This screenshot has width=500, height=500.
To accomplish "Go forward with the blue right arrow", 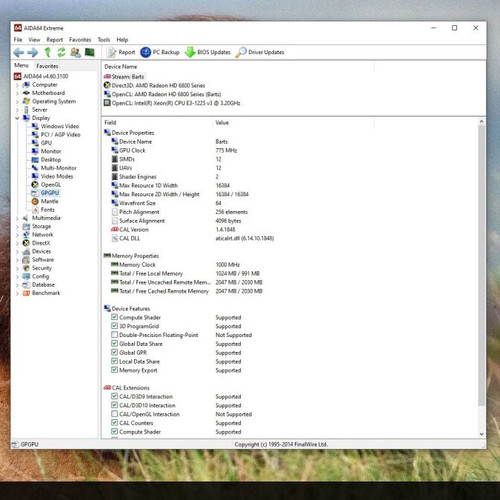I will [33, 52].
